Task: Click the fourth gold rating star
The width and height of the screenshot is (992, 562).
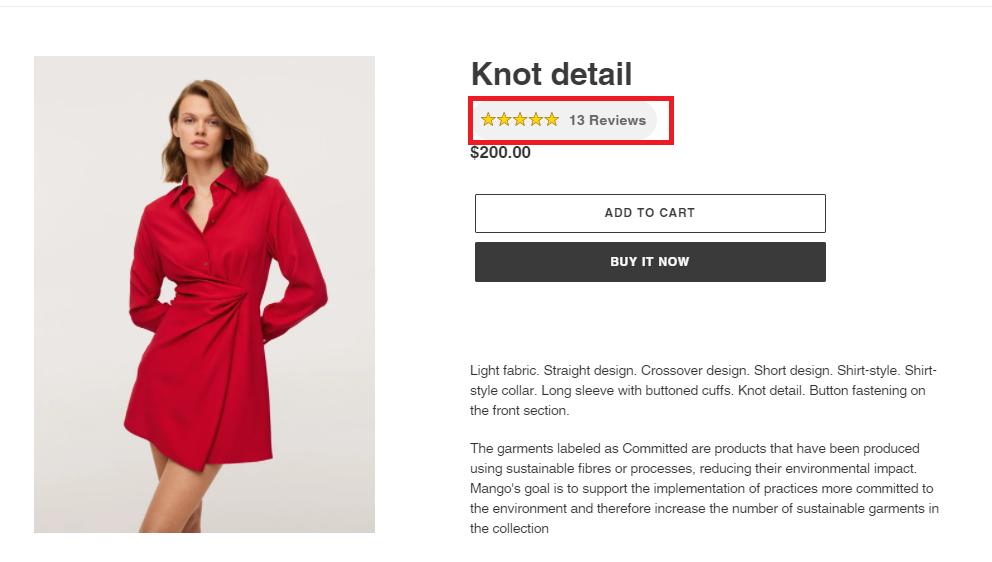Action: point(536,120)
